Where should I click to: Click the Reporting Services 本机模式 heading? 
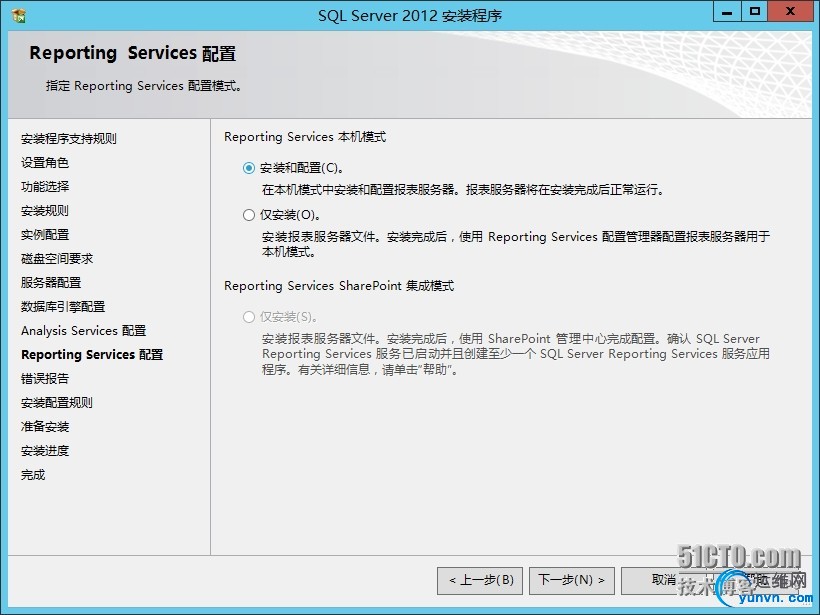[305, 137]
